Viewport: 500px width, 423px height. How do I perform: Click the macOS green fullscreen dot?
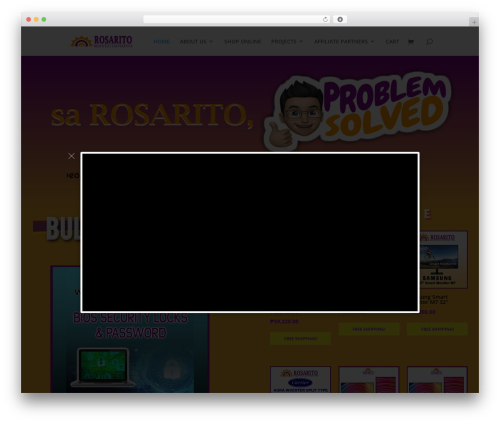pos(44,19)
